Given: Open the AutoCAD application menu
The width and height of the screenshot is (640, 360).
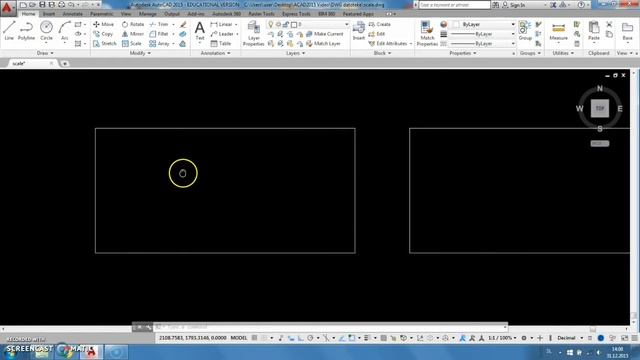Looking at the screenshot, I should (x=7, y=8).
